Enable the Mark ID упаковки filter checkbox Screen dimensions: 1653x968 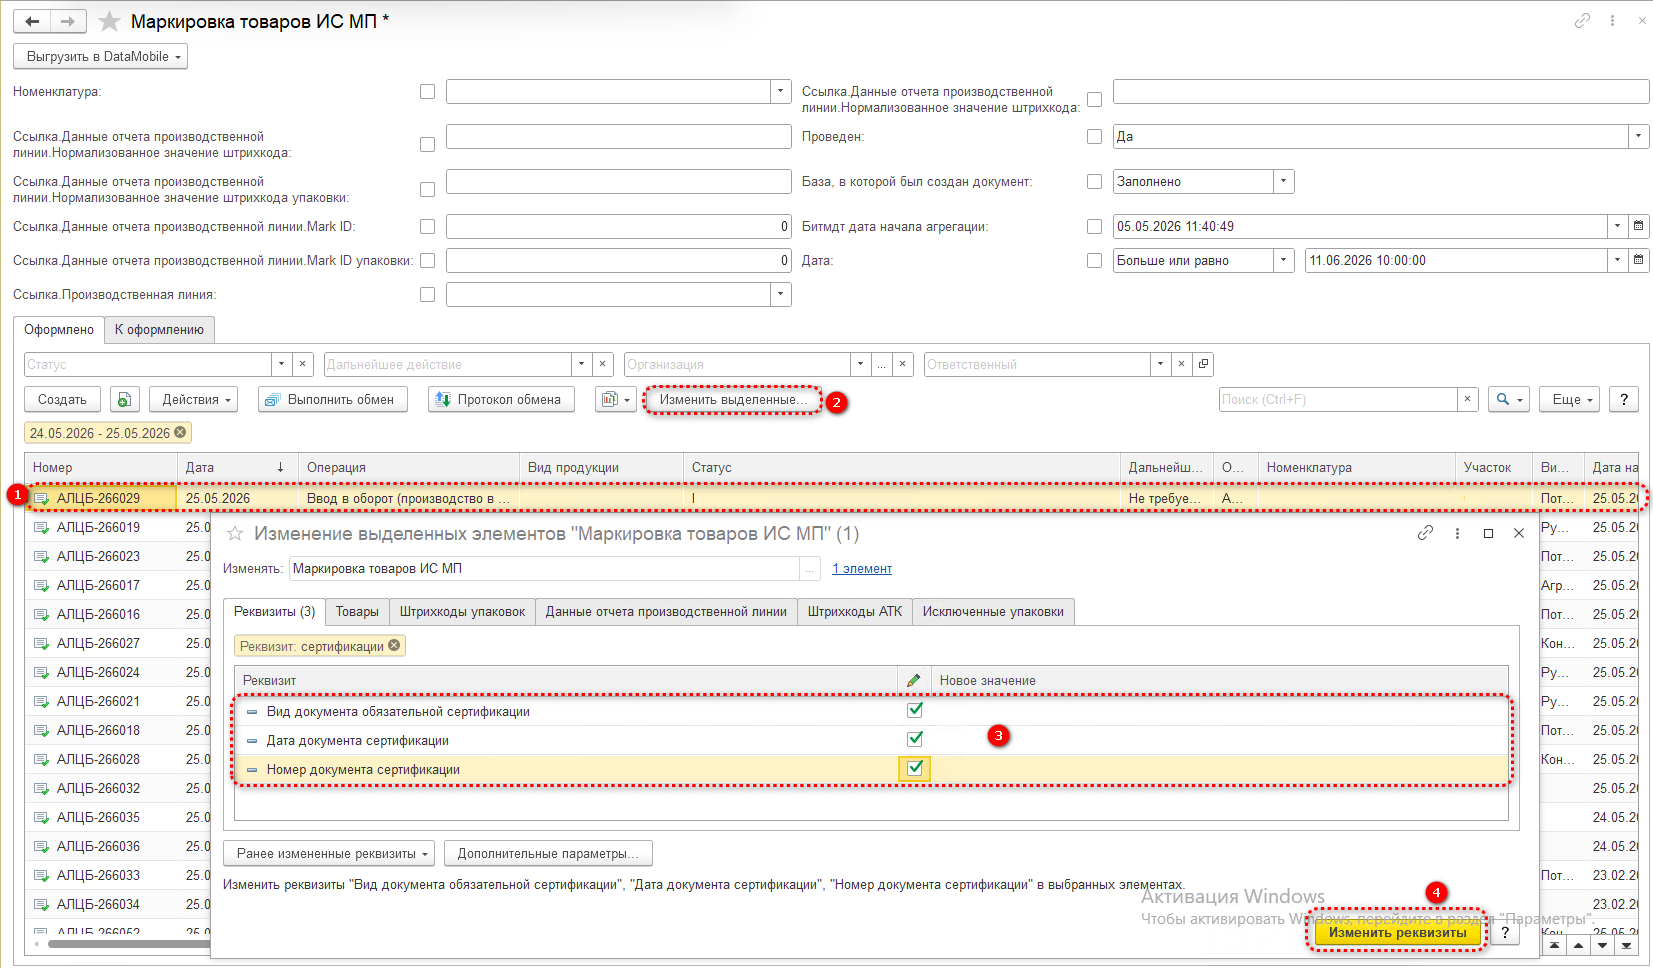(427, 260)
